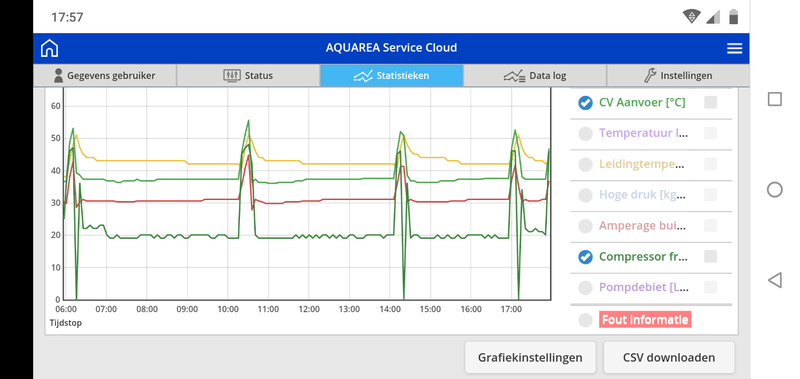Tap the chart icon on Data log
800x379 pixels.
tap(514, 76)
